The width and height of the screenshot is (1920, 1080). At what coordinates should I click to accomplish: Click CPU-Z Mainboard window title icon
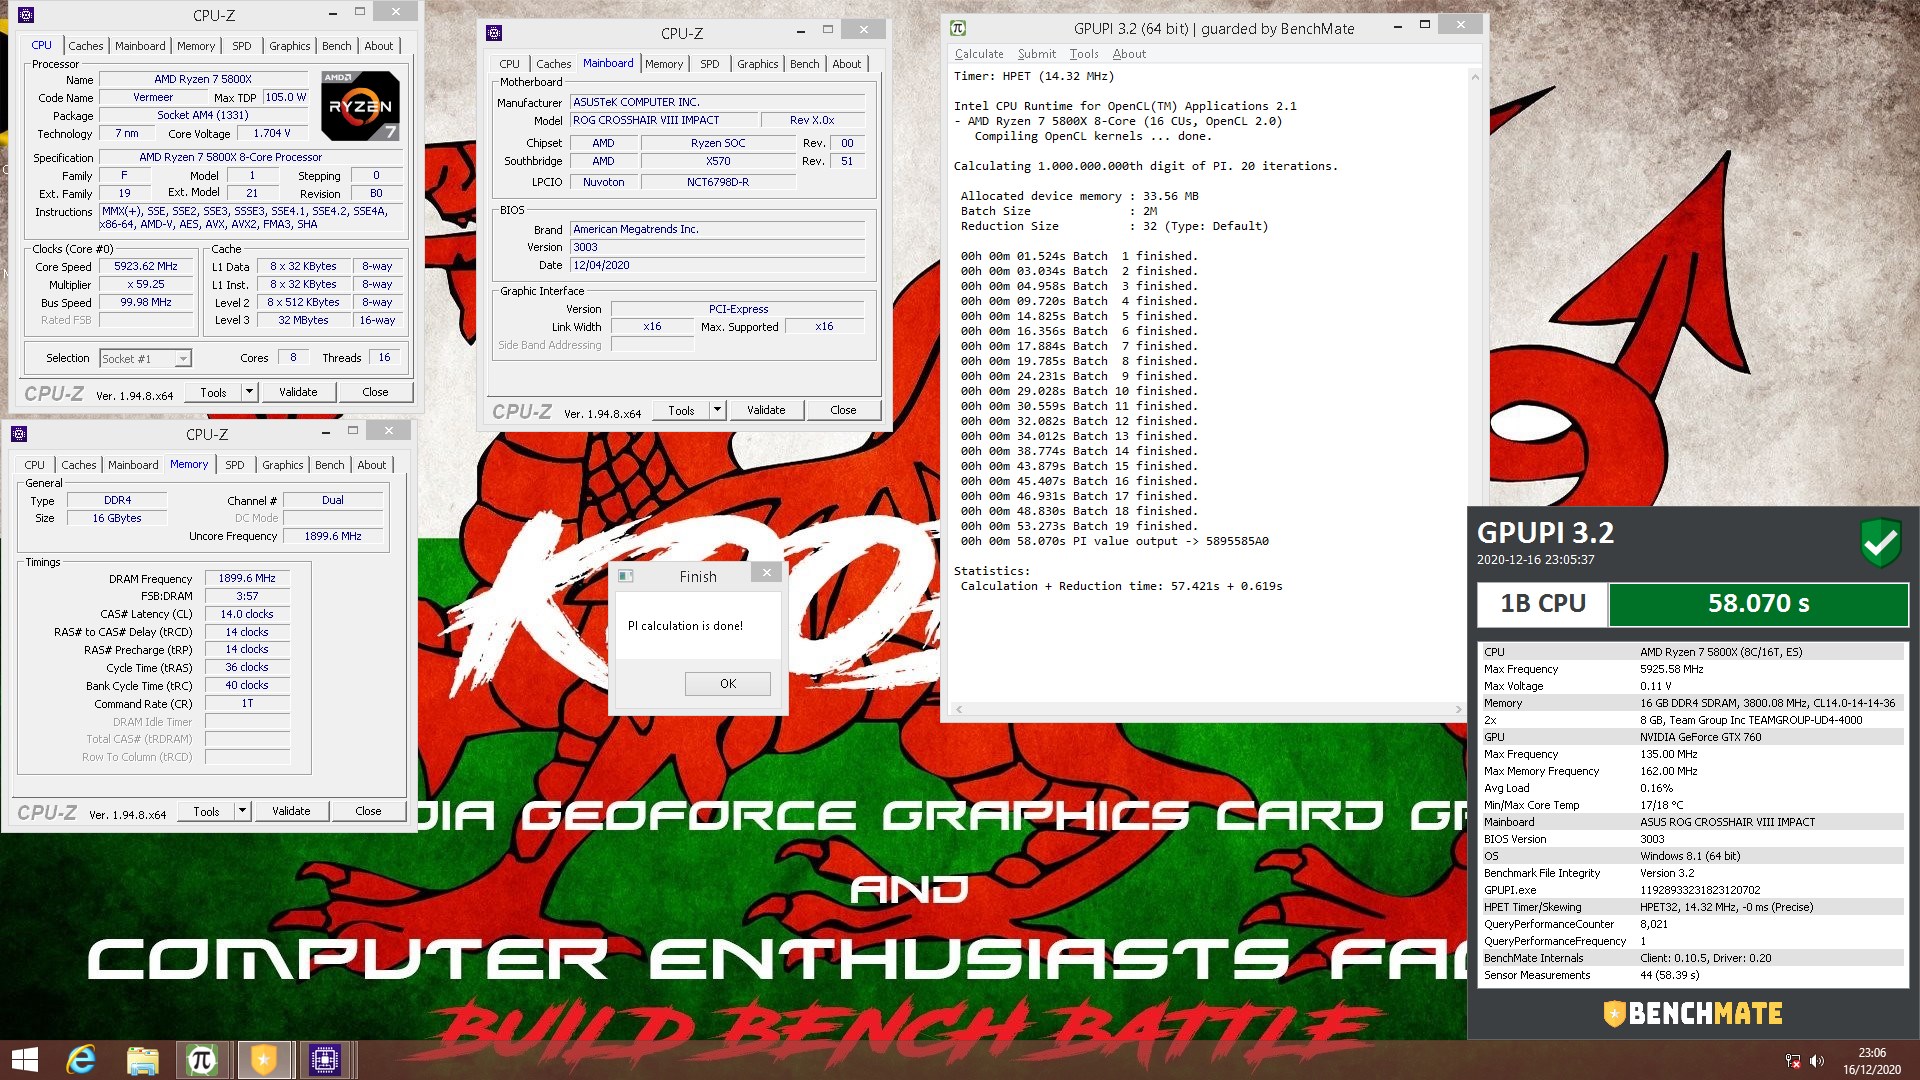(x=494, y=33)
